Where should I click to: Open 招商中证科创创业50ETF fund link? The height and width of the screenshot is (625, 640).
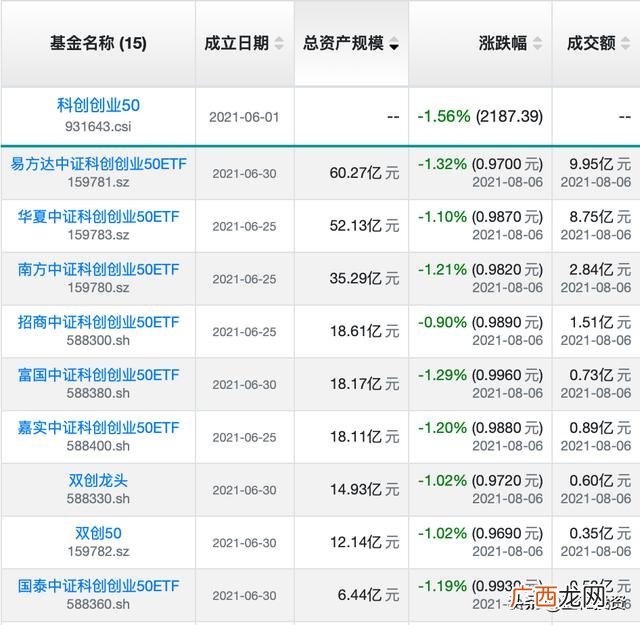point(98,322)
